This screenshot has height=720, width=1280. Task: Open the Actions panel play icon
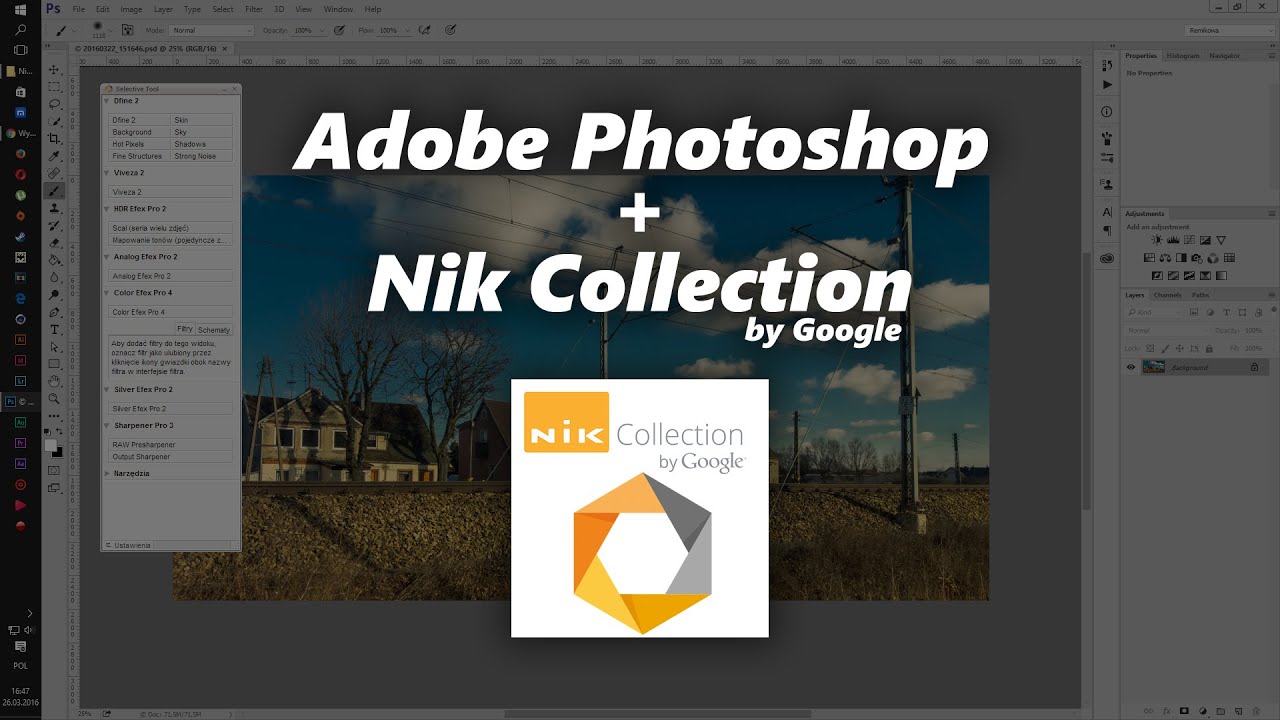point(1107,85)
